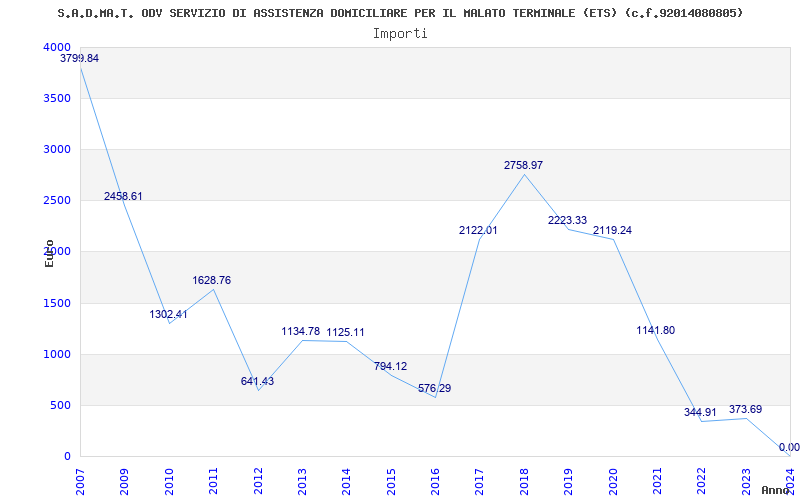Select the 1500 y-axis tick label
This screenshot has height=500, width=800.
tap(57, 303)
